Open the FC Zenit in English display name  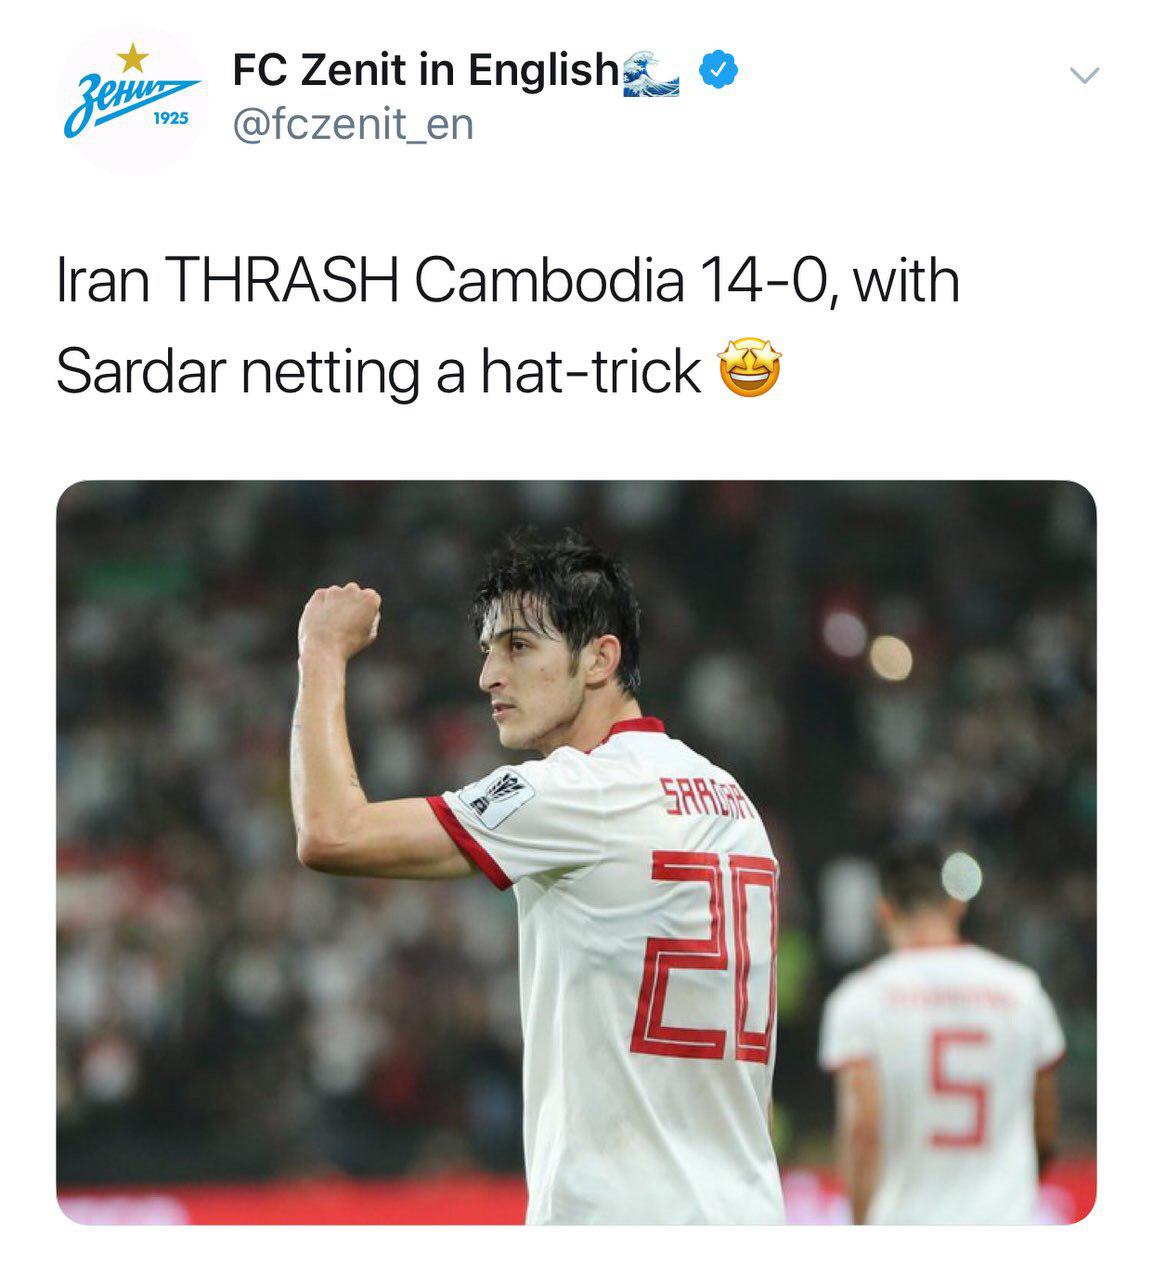[x=425, y=70]
